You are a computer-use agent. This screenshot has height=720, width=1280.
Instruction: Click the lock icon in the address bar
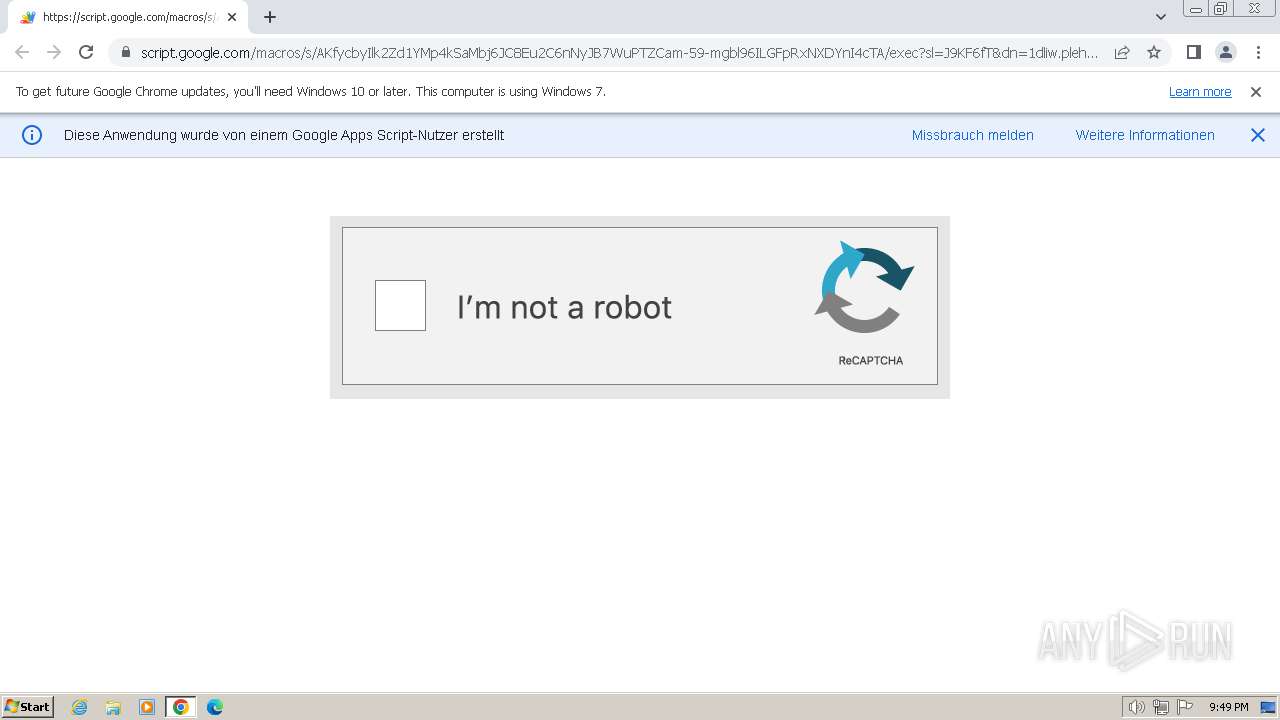pos(125,53)
